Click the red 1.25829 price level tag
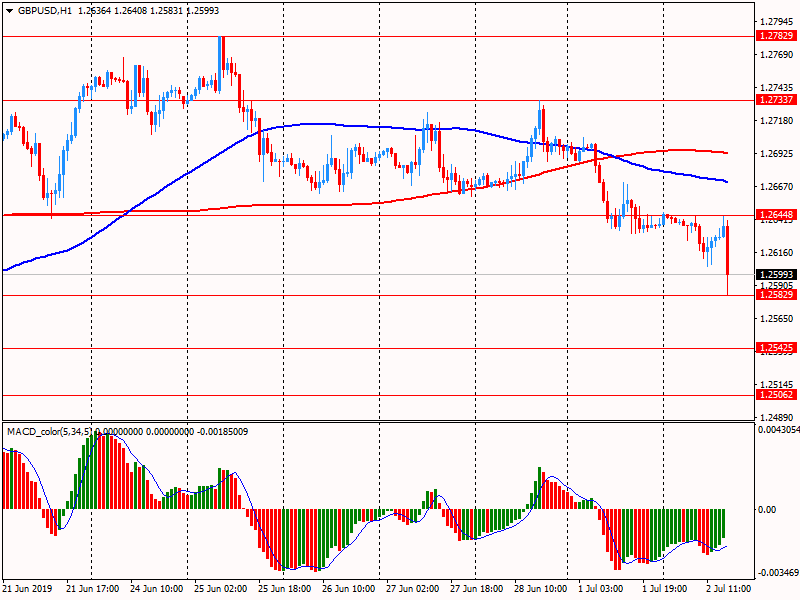This screenshot has height=600, width=800. pyautogui.click(x=777, y=294)
